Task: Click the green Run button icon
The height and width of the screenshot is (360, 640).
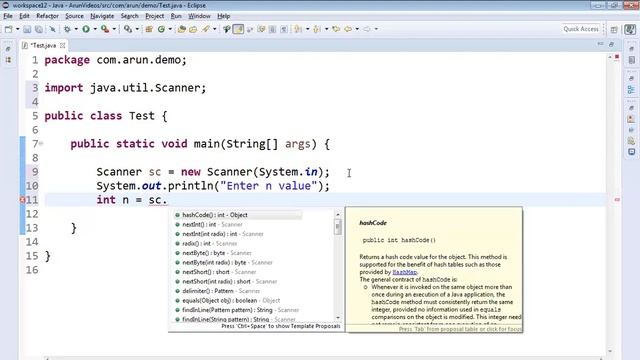Action: pyautogui.click(x=86, y=29)
